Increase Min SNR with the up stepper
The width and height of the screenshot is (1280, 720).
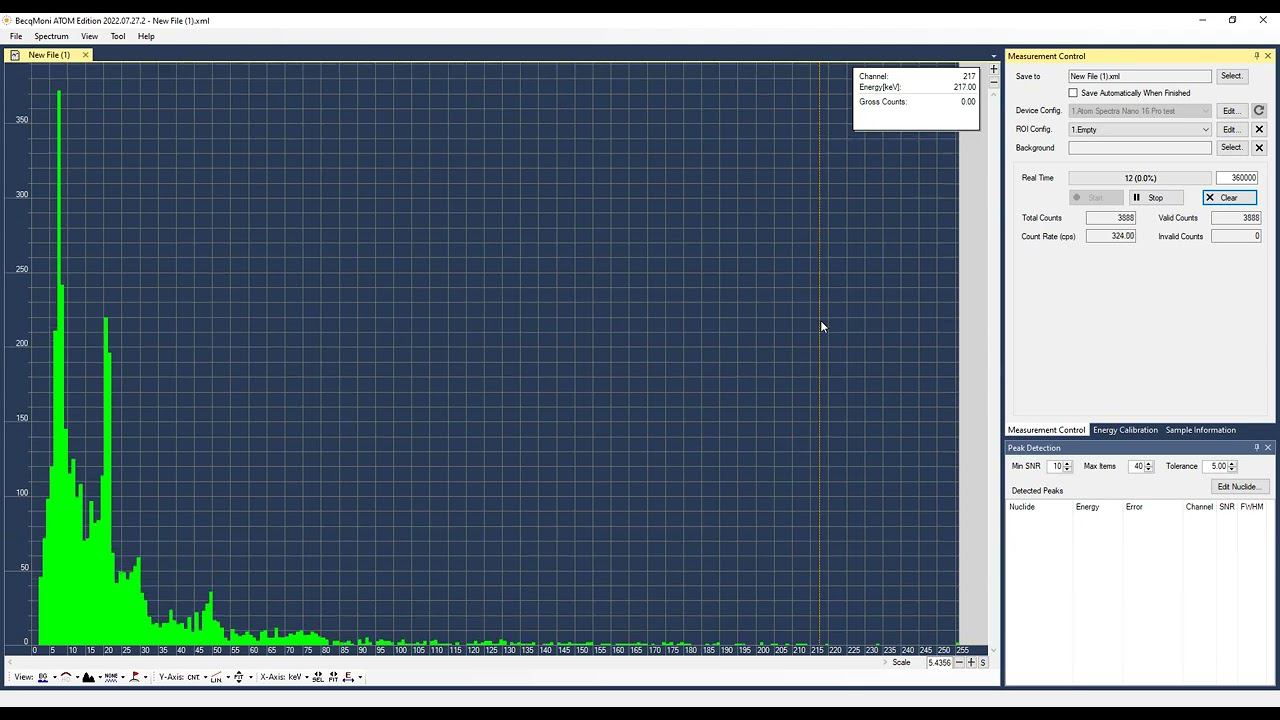(1067, 463)
